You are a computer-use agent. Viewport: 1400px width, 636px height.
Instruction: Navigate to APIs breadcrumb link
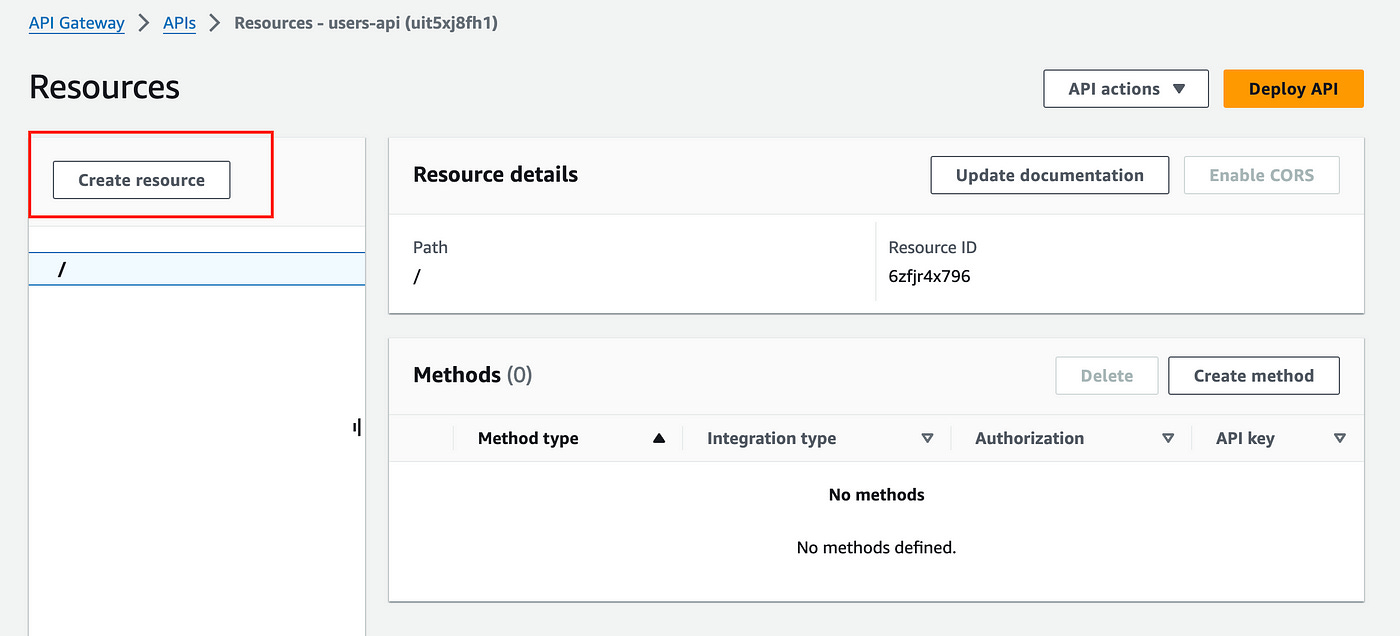(x=179, y=22)
